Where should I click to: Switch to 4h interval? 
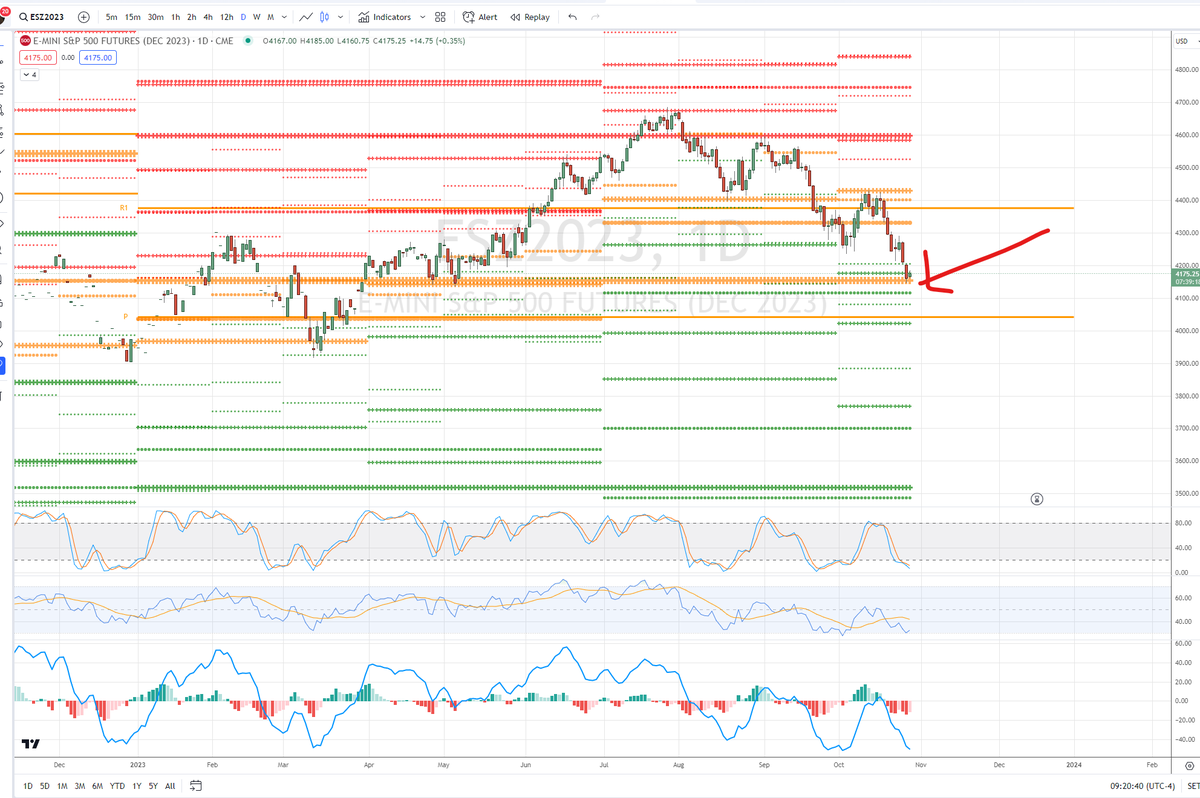click(x=210, y=17)
